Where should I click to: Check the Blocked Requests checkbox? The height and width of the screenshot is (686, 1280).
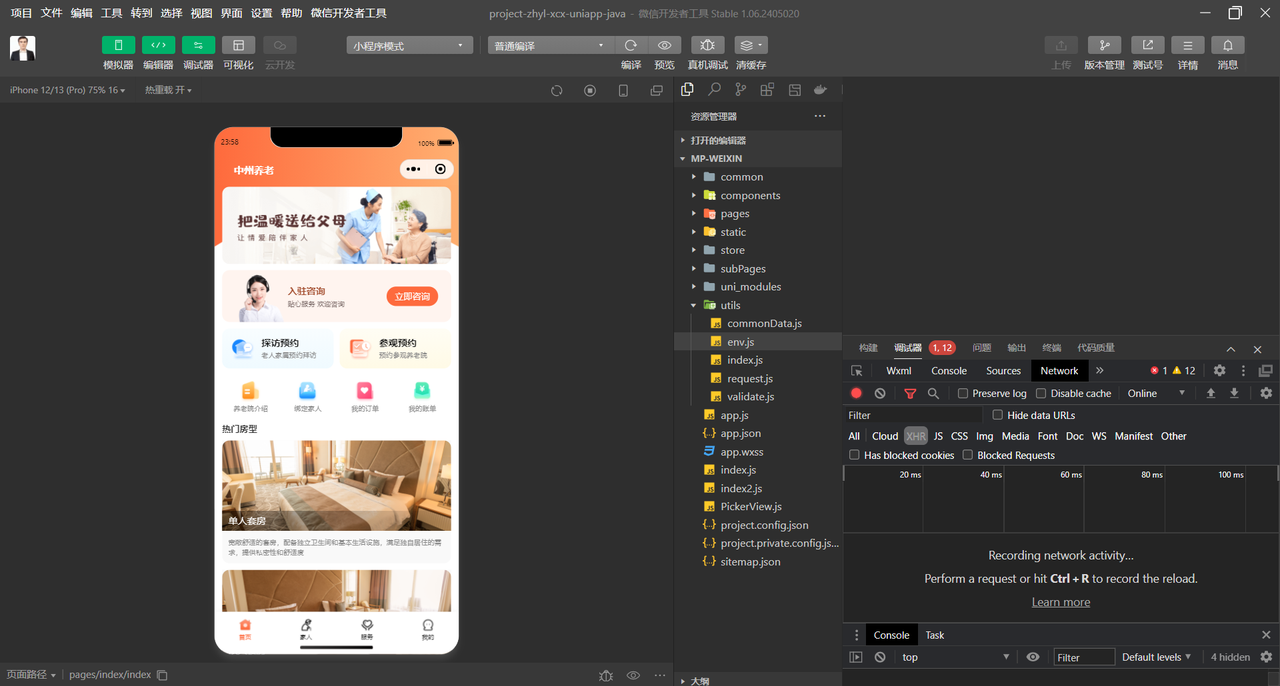[x=968, y=455]
